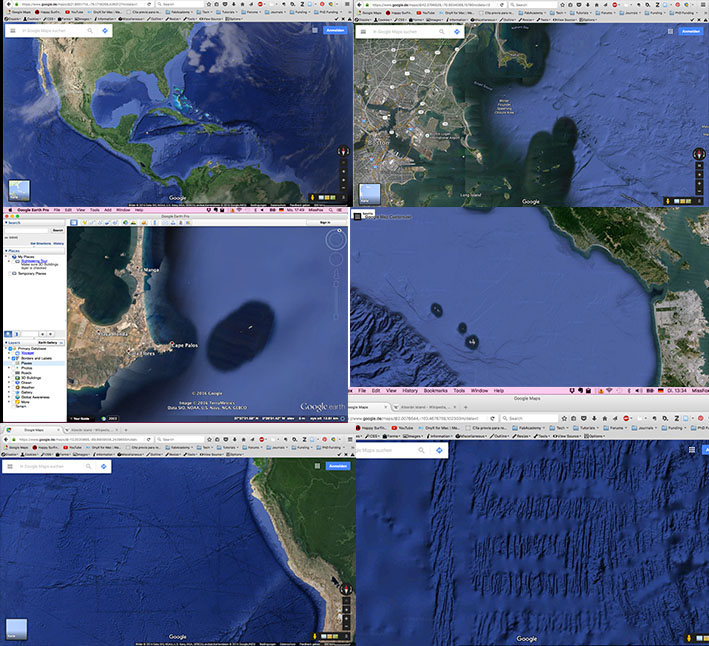Screen dimensions: 709x646
Task: Click Anmelden button in Caribbean map window
Action: 335,30
